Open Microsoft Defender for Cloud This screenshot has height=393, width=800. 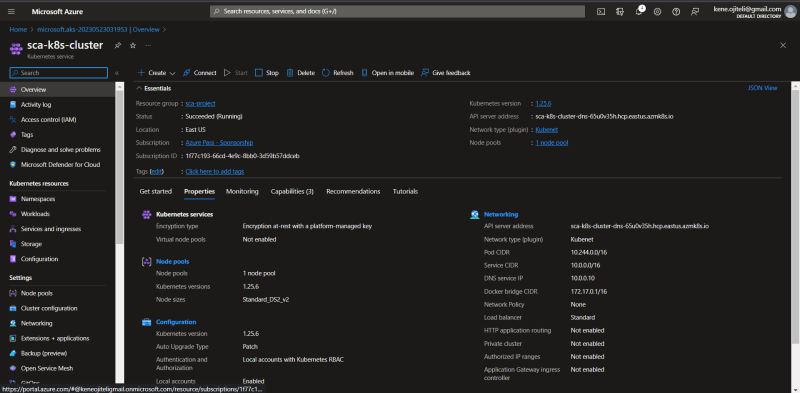point(60,165)
